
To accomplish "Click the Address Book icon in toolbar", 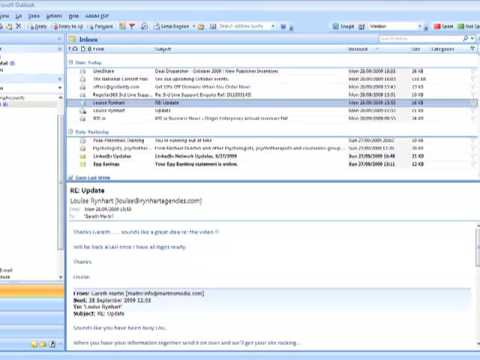I will pyautogui.click(x=213, y=26).
